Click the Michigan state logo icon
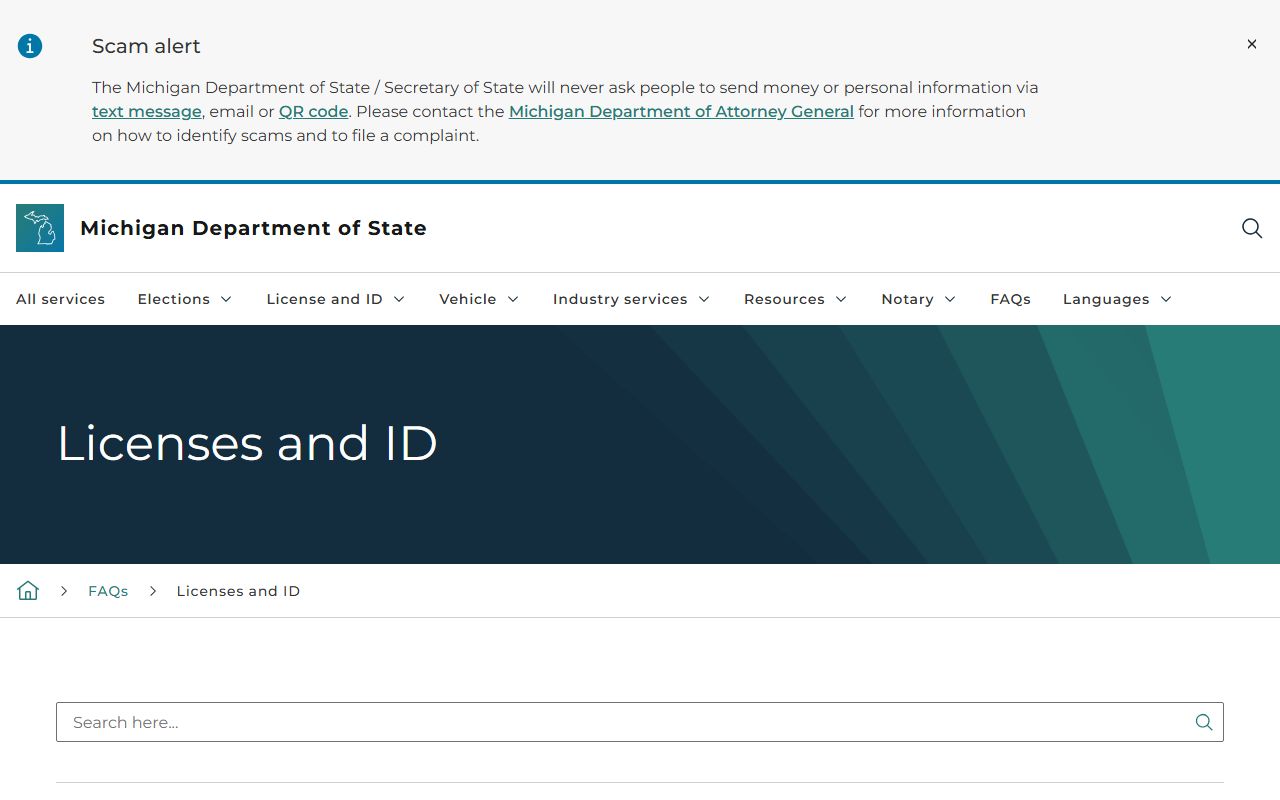 (x=40, y=228)
